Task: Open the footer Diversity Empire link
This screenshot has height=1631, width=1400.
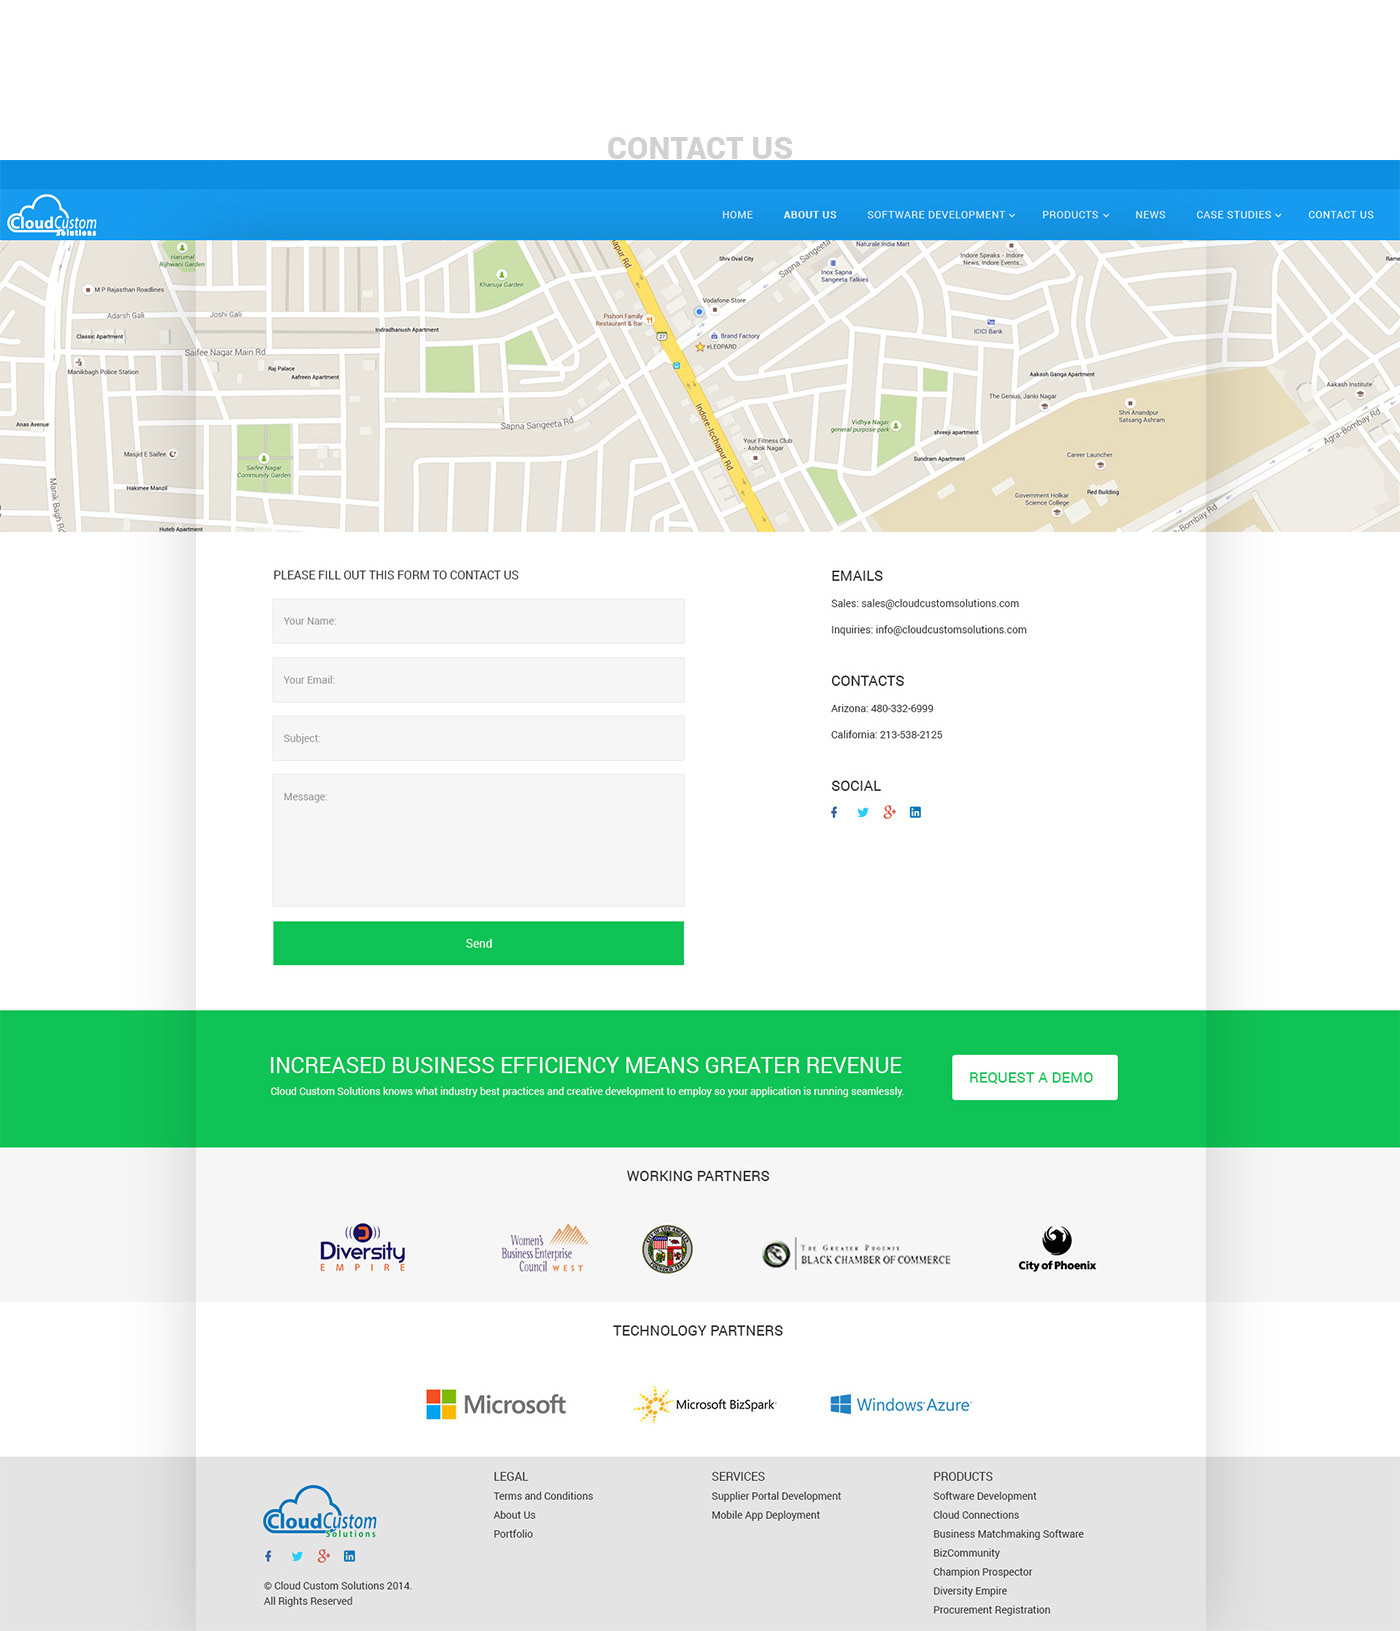Action: [x=970, y=1591]
